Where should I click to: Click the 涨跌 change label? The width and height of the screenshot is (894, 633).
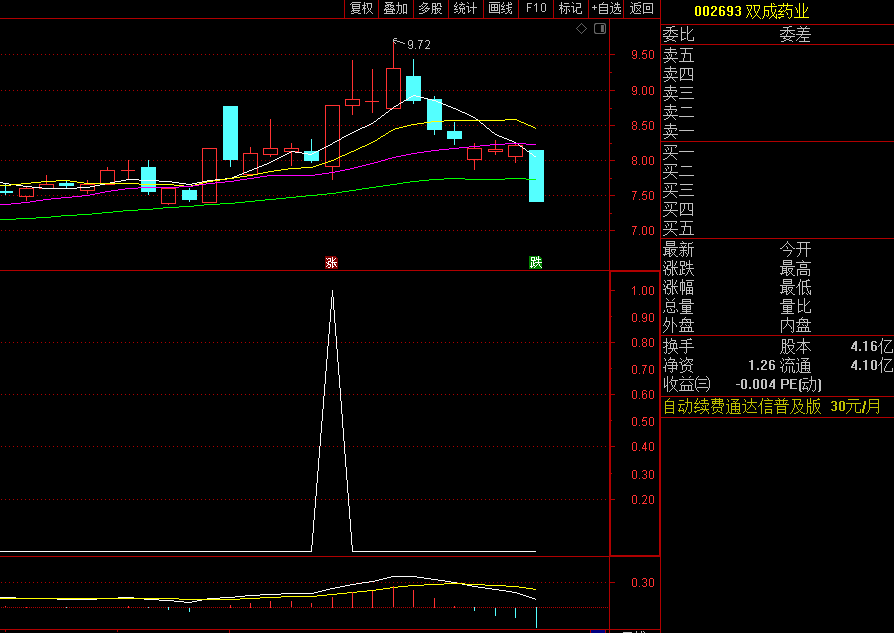(x=678, y=269)
